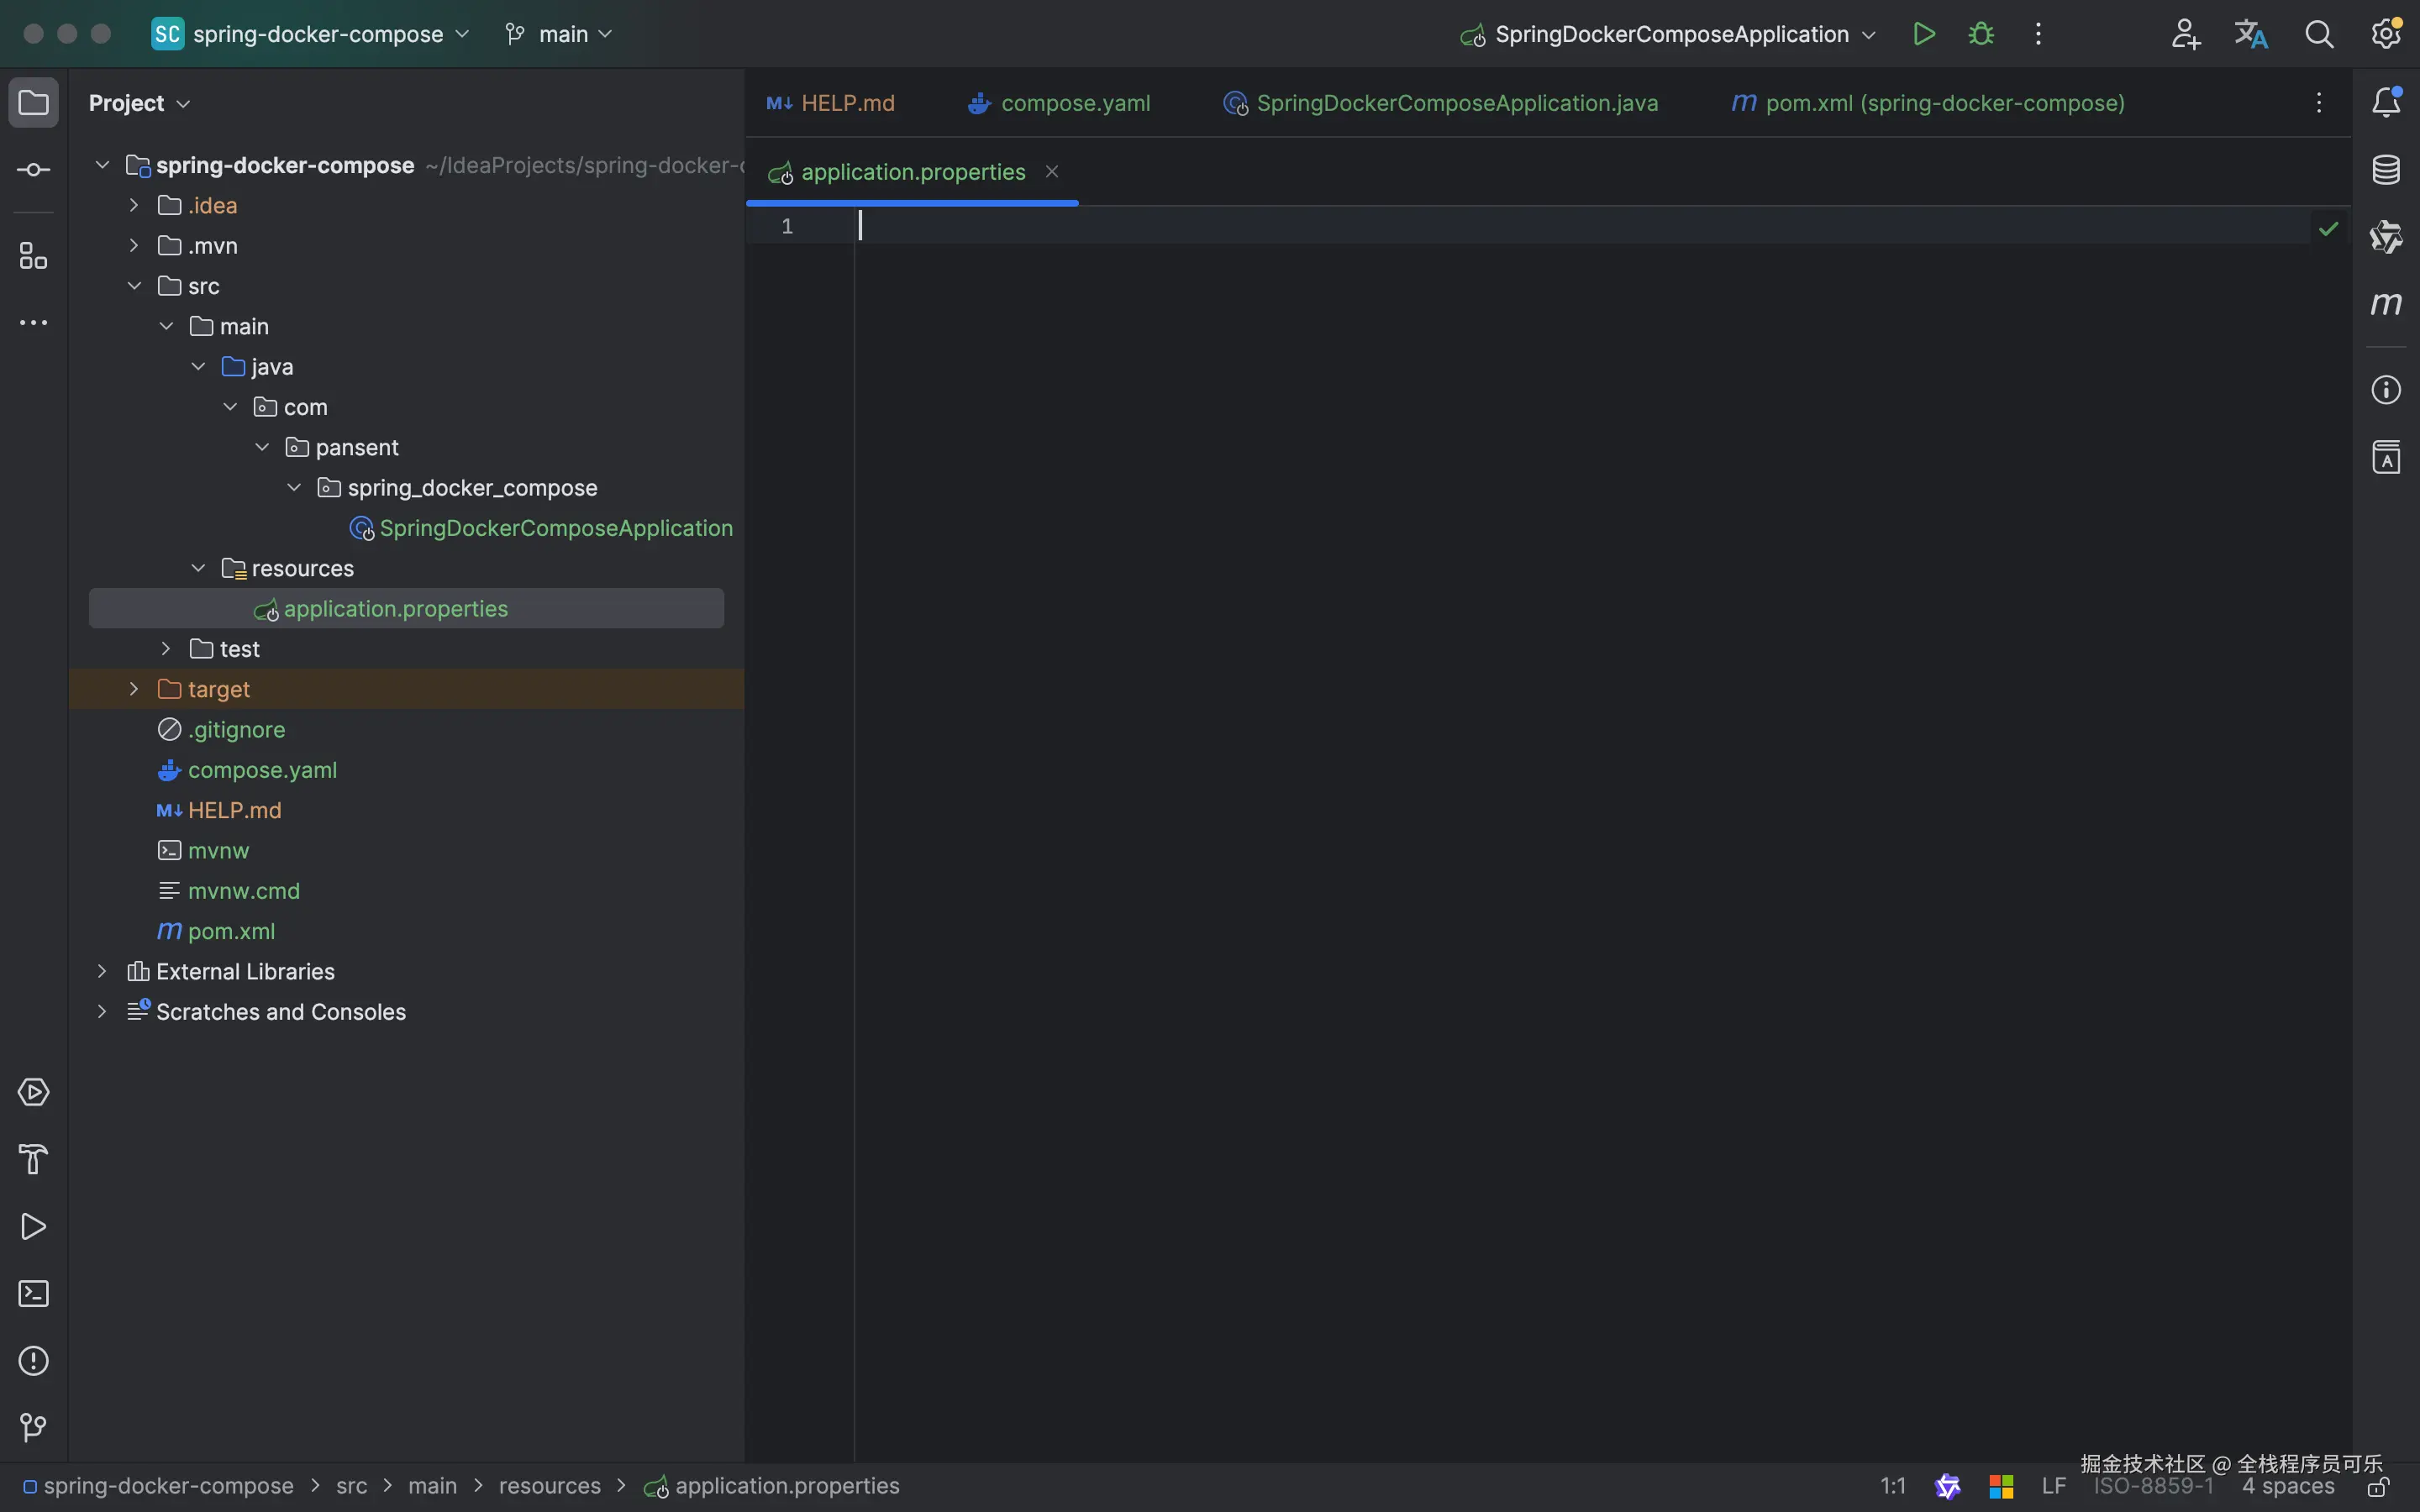Click the Debug bug icon

pyautogui.click(x=1980, y=34)
